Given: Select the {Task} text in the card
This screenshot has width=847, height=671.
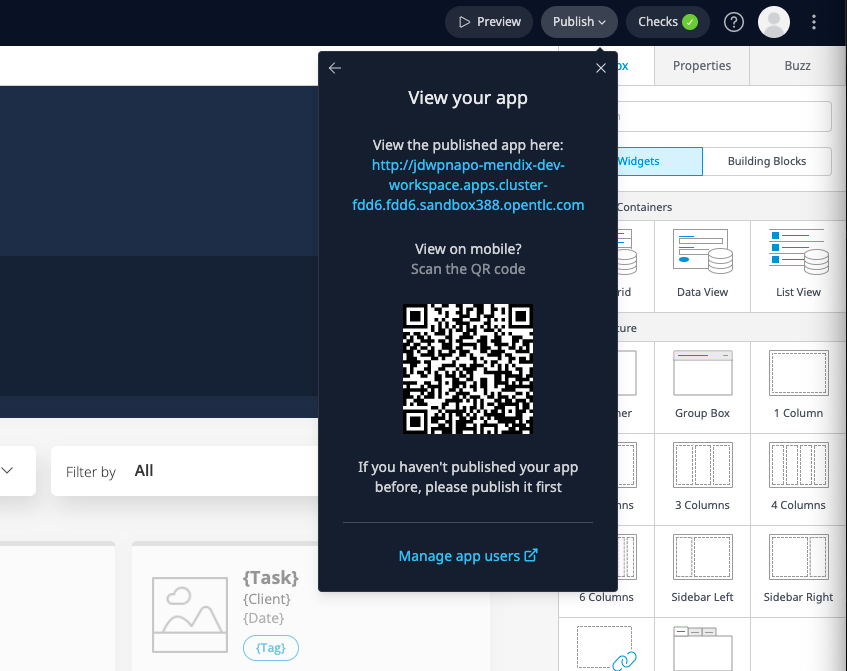Looking at the screenshot, I should point(271,578).
